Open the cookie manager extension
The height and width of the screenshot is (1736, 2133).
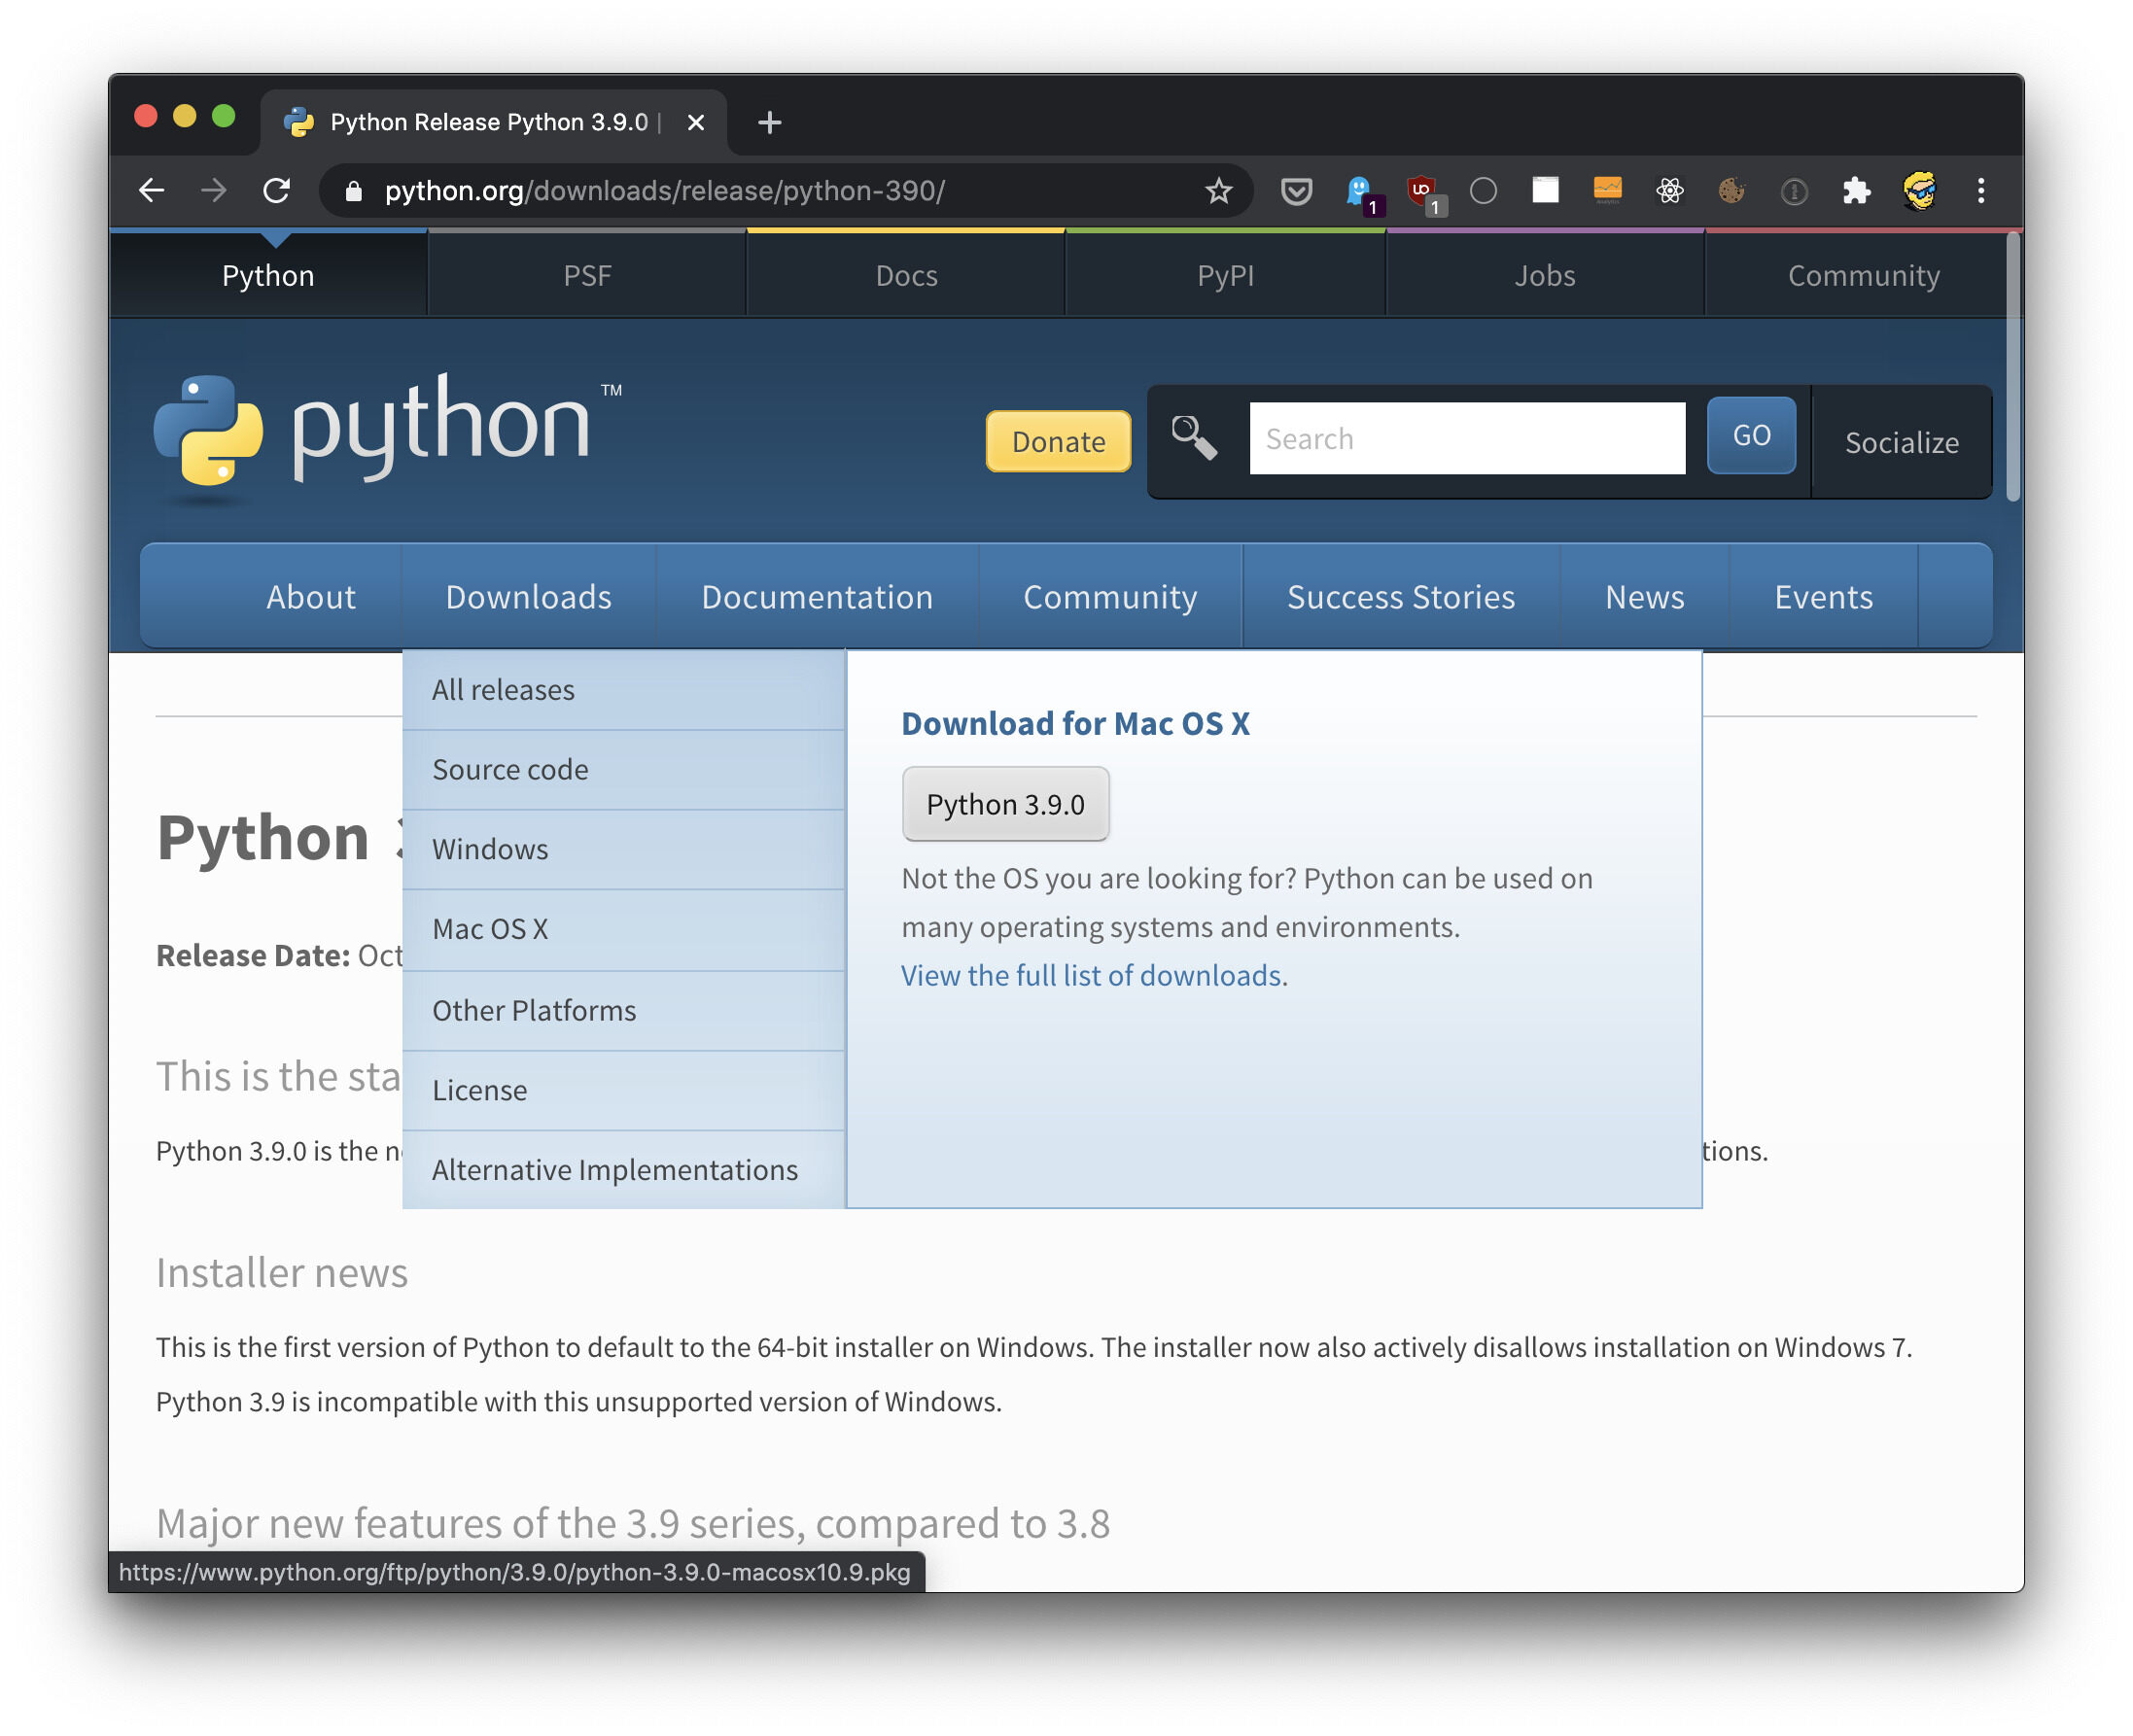click(x=1732, y=190)
